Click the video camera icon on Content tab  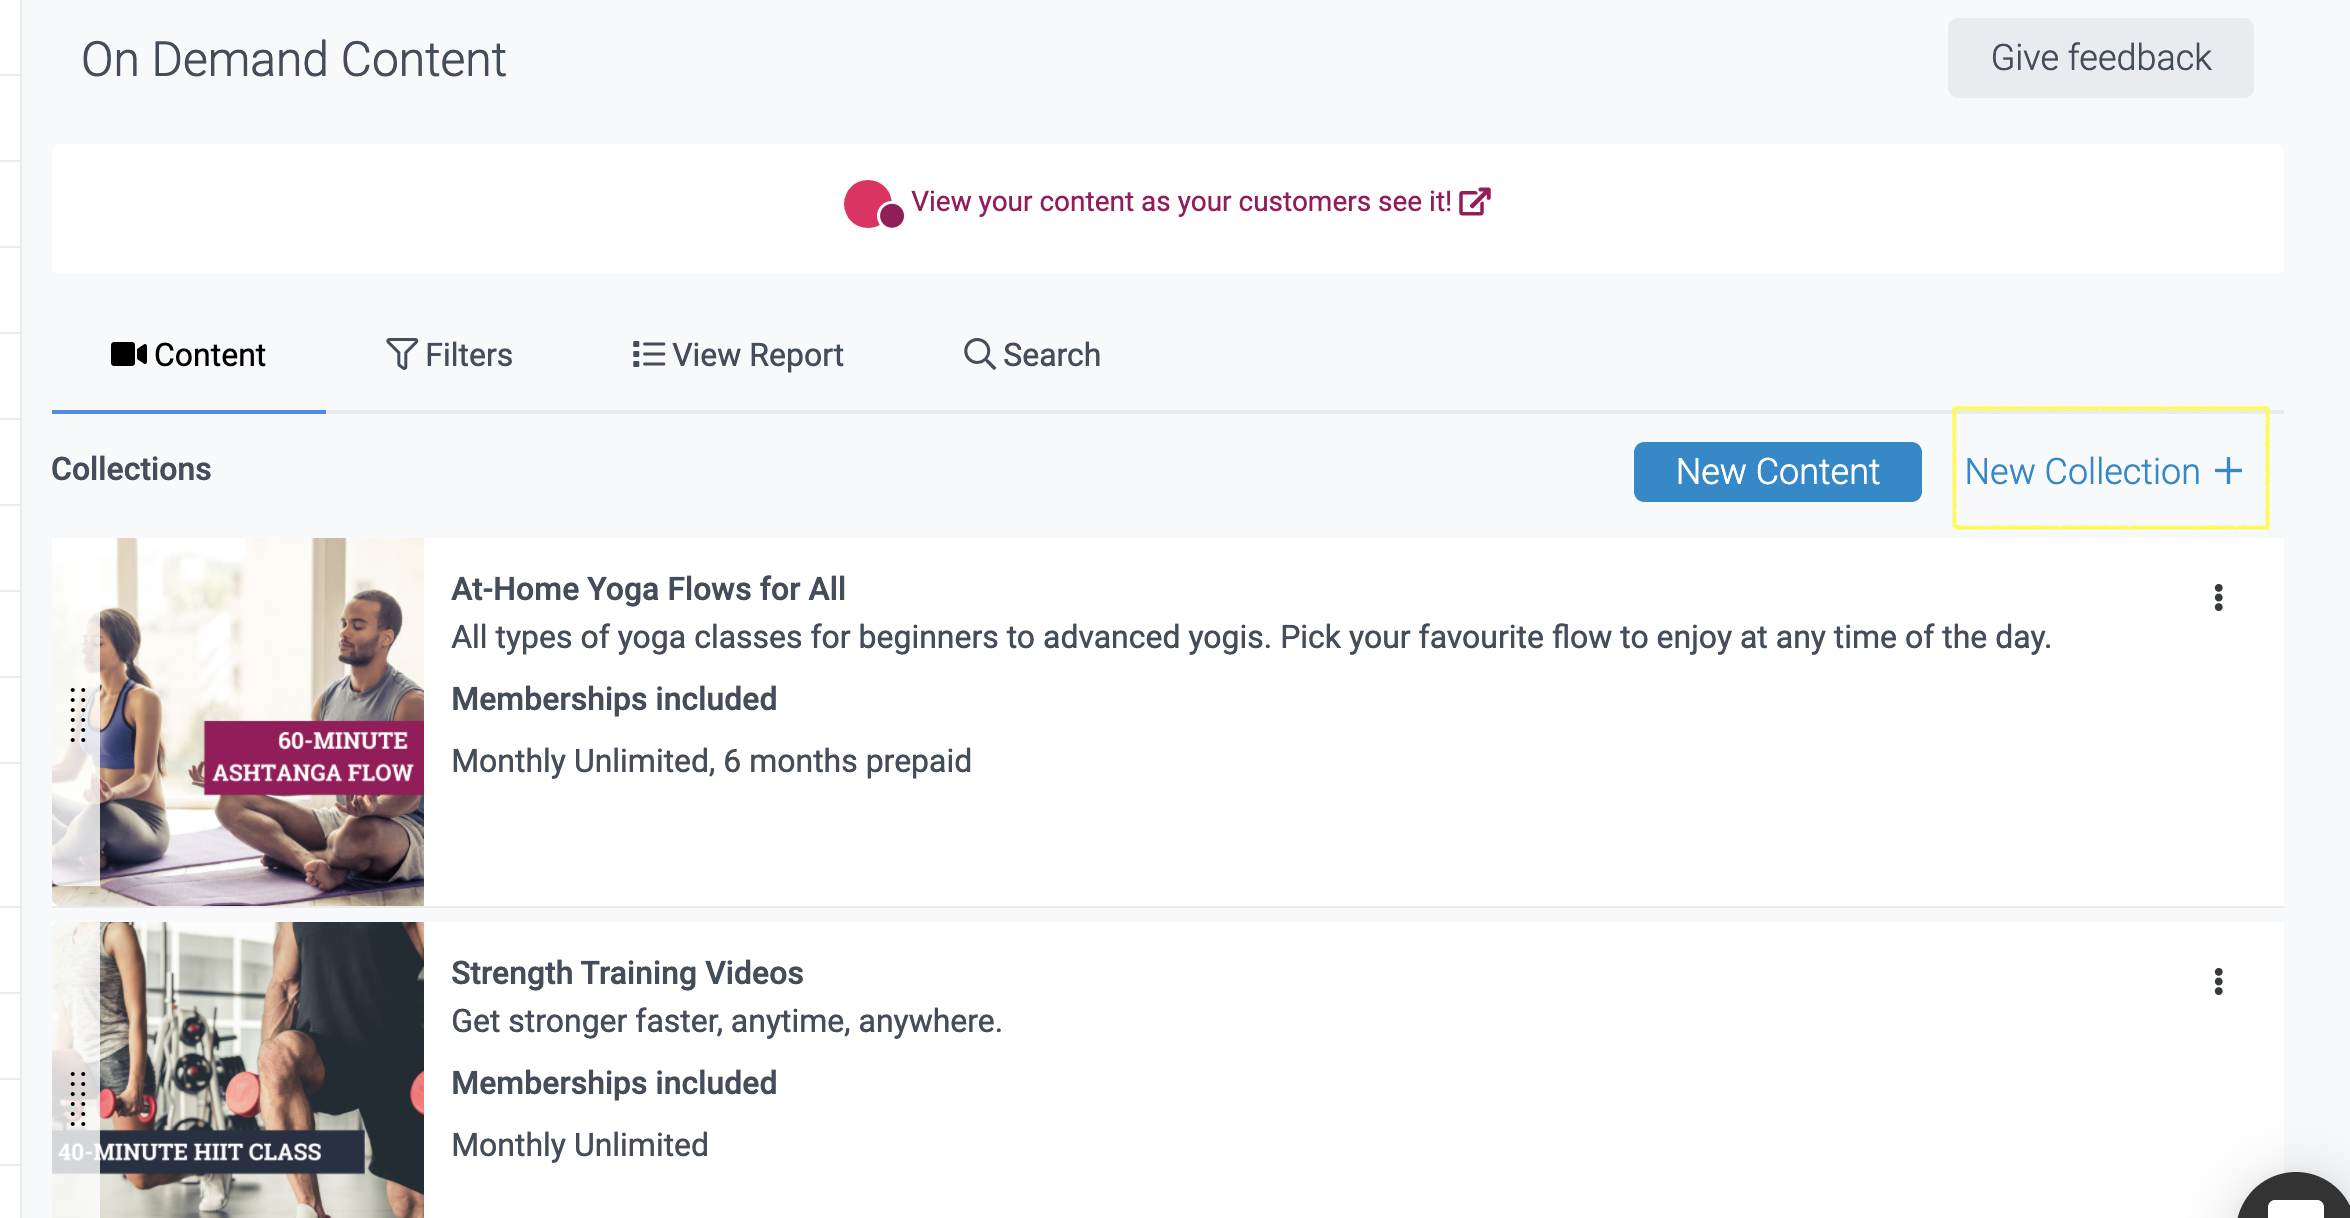tap(128, 354)
